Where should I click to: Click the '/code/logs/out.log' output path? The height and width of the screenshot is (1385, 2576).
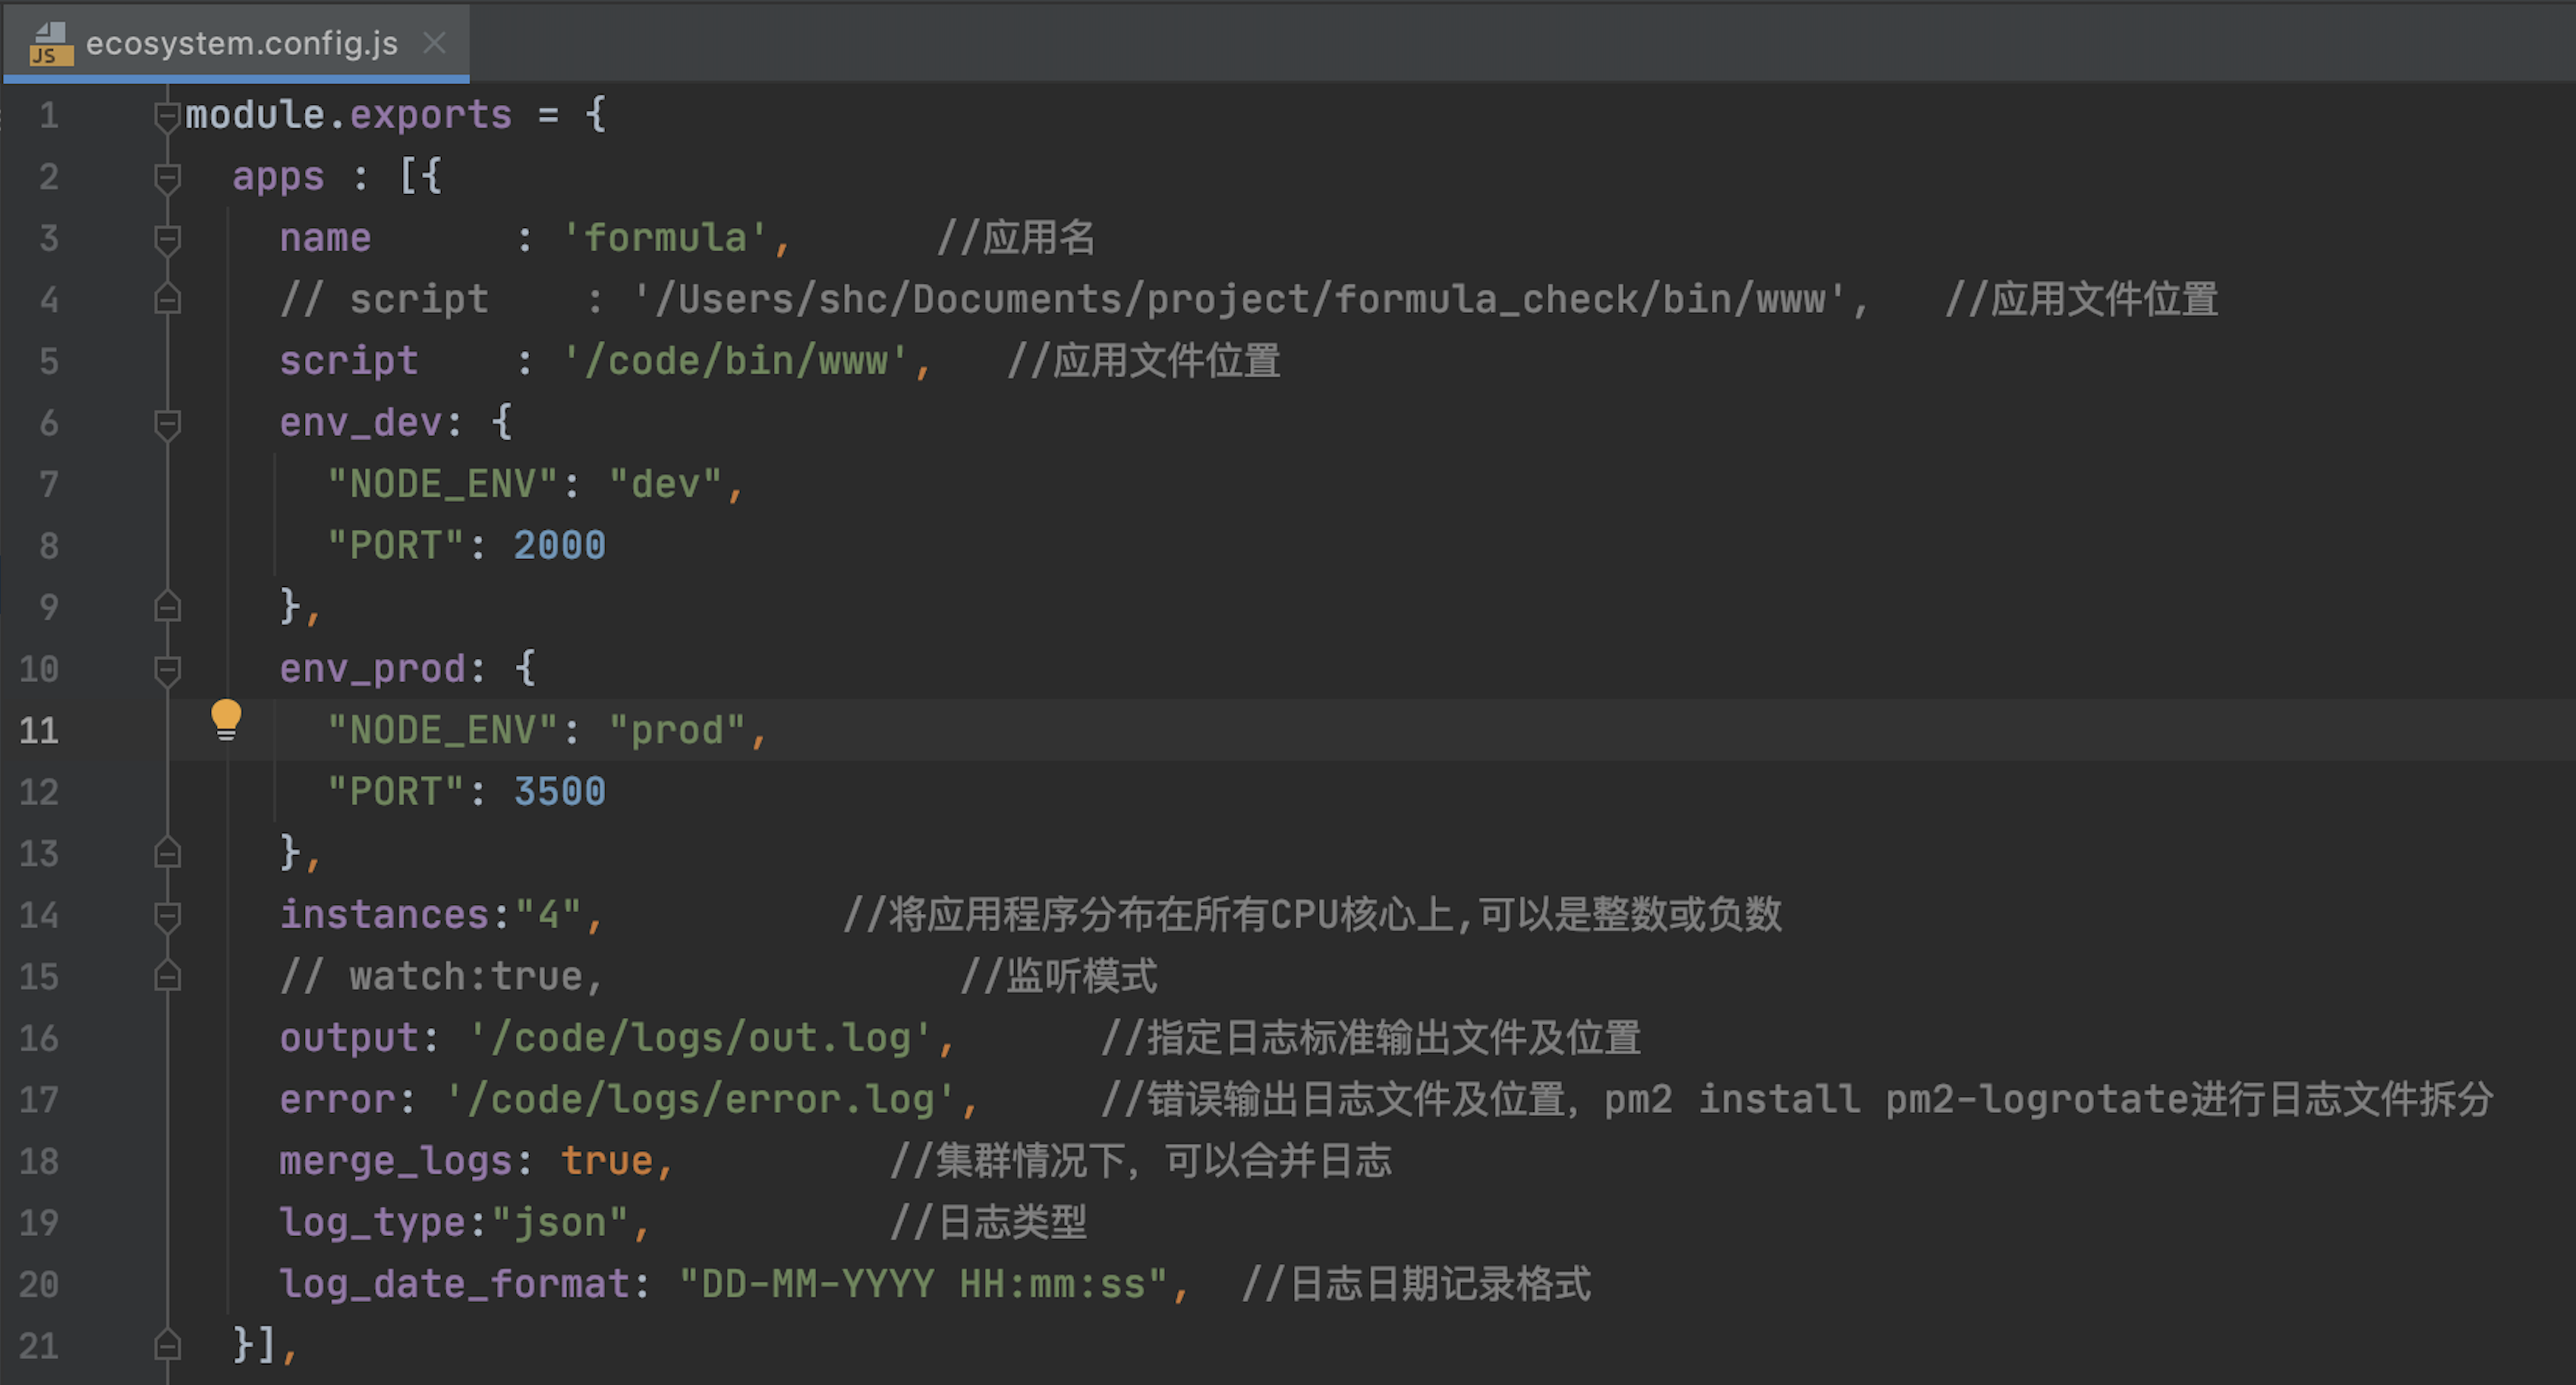point(701,1038)
